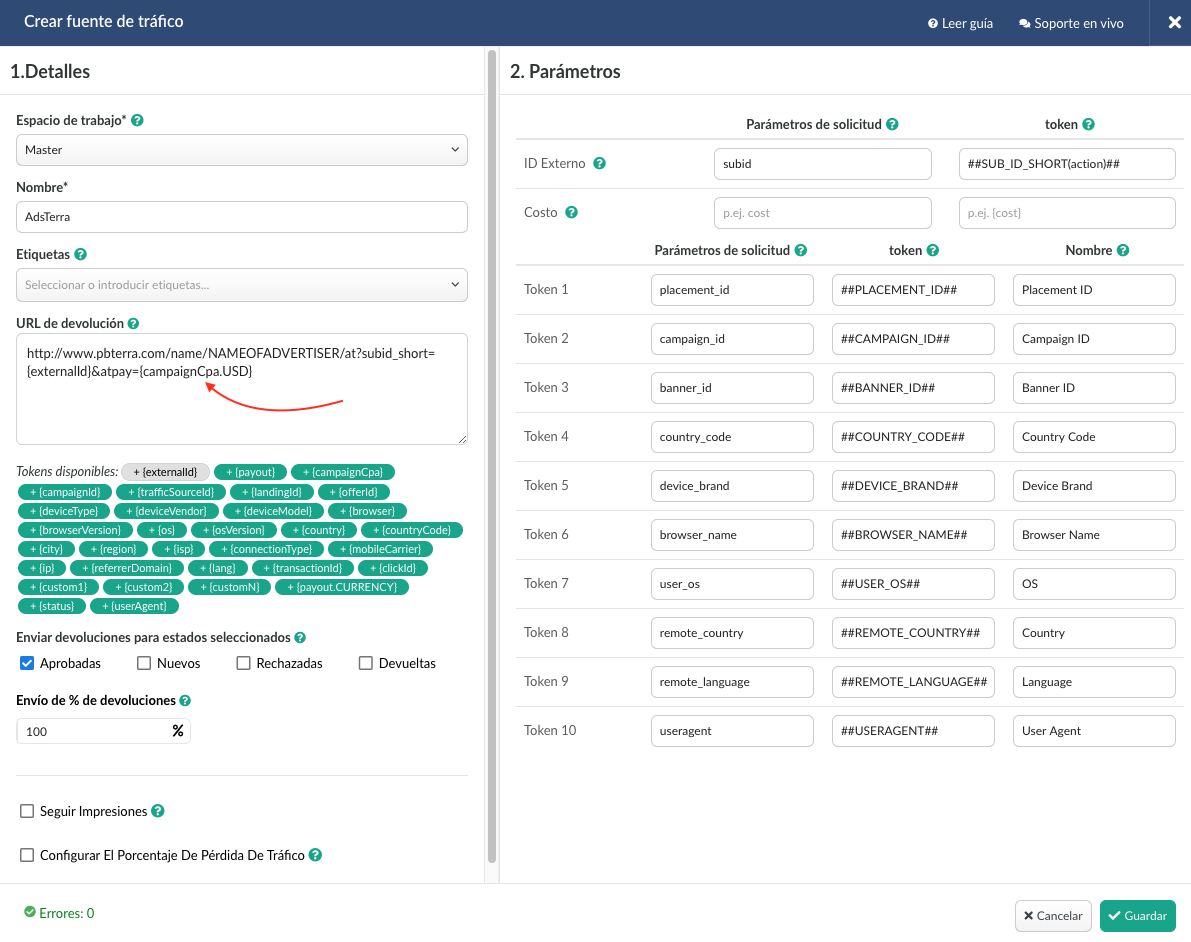Click help icon beside Nombre column header
1191x942 pixels.
pyautogui.click(x=1123, y=251)
